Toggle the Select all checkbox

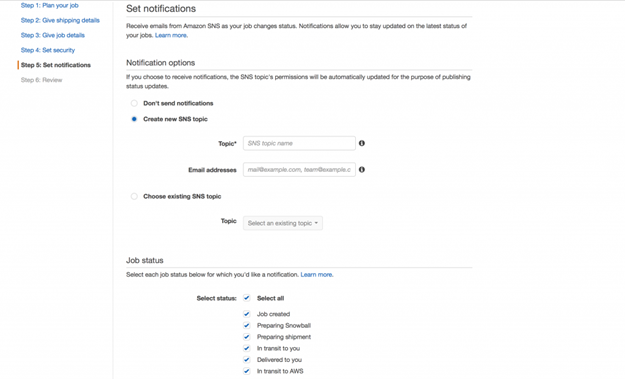click(247, 298)
